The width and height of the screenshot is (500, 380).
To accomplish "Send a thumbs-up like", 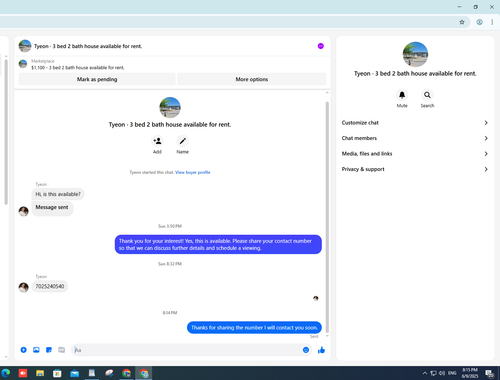I will [x=321, y=350].
